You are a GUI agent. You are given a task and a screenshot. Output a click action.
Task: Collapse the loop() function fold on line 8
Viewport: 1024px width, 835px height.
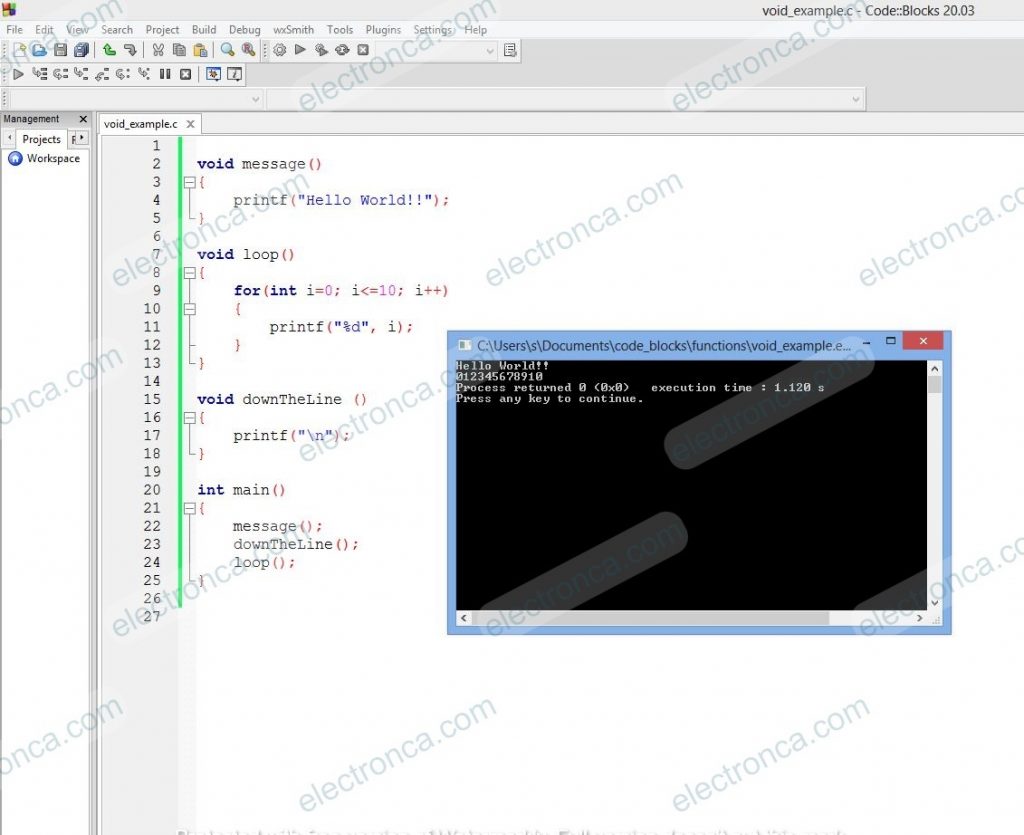pos(190,273)
